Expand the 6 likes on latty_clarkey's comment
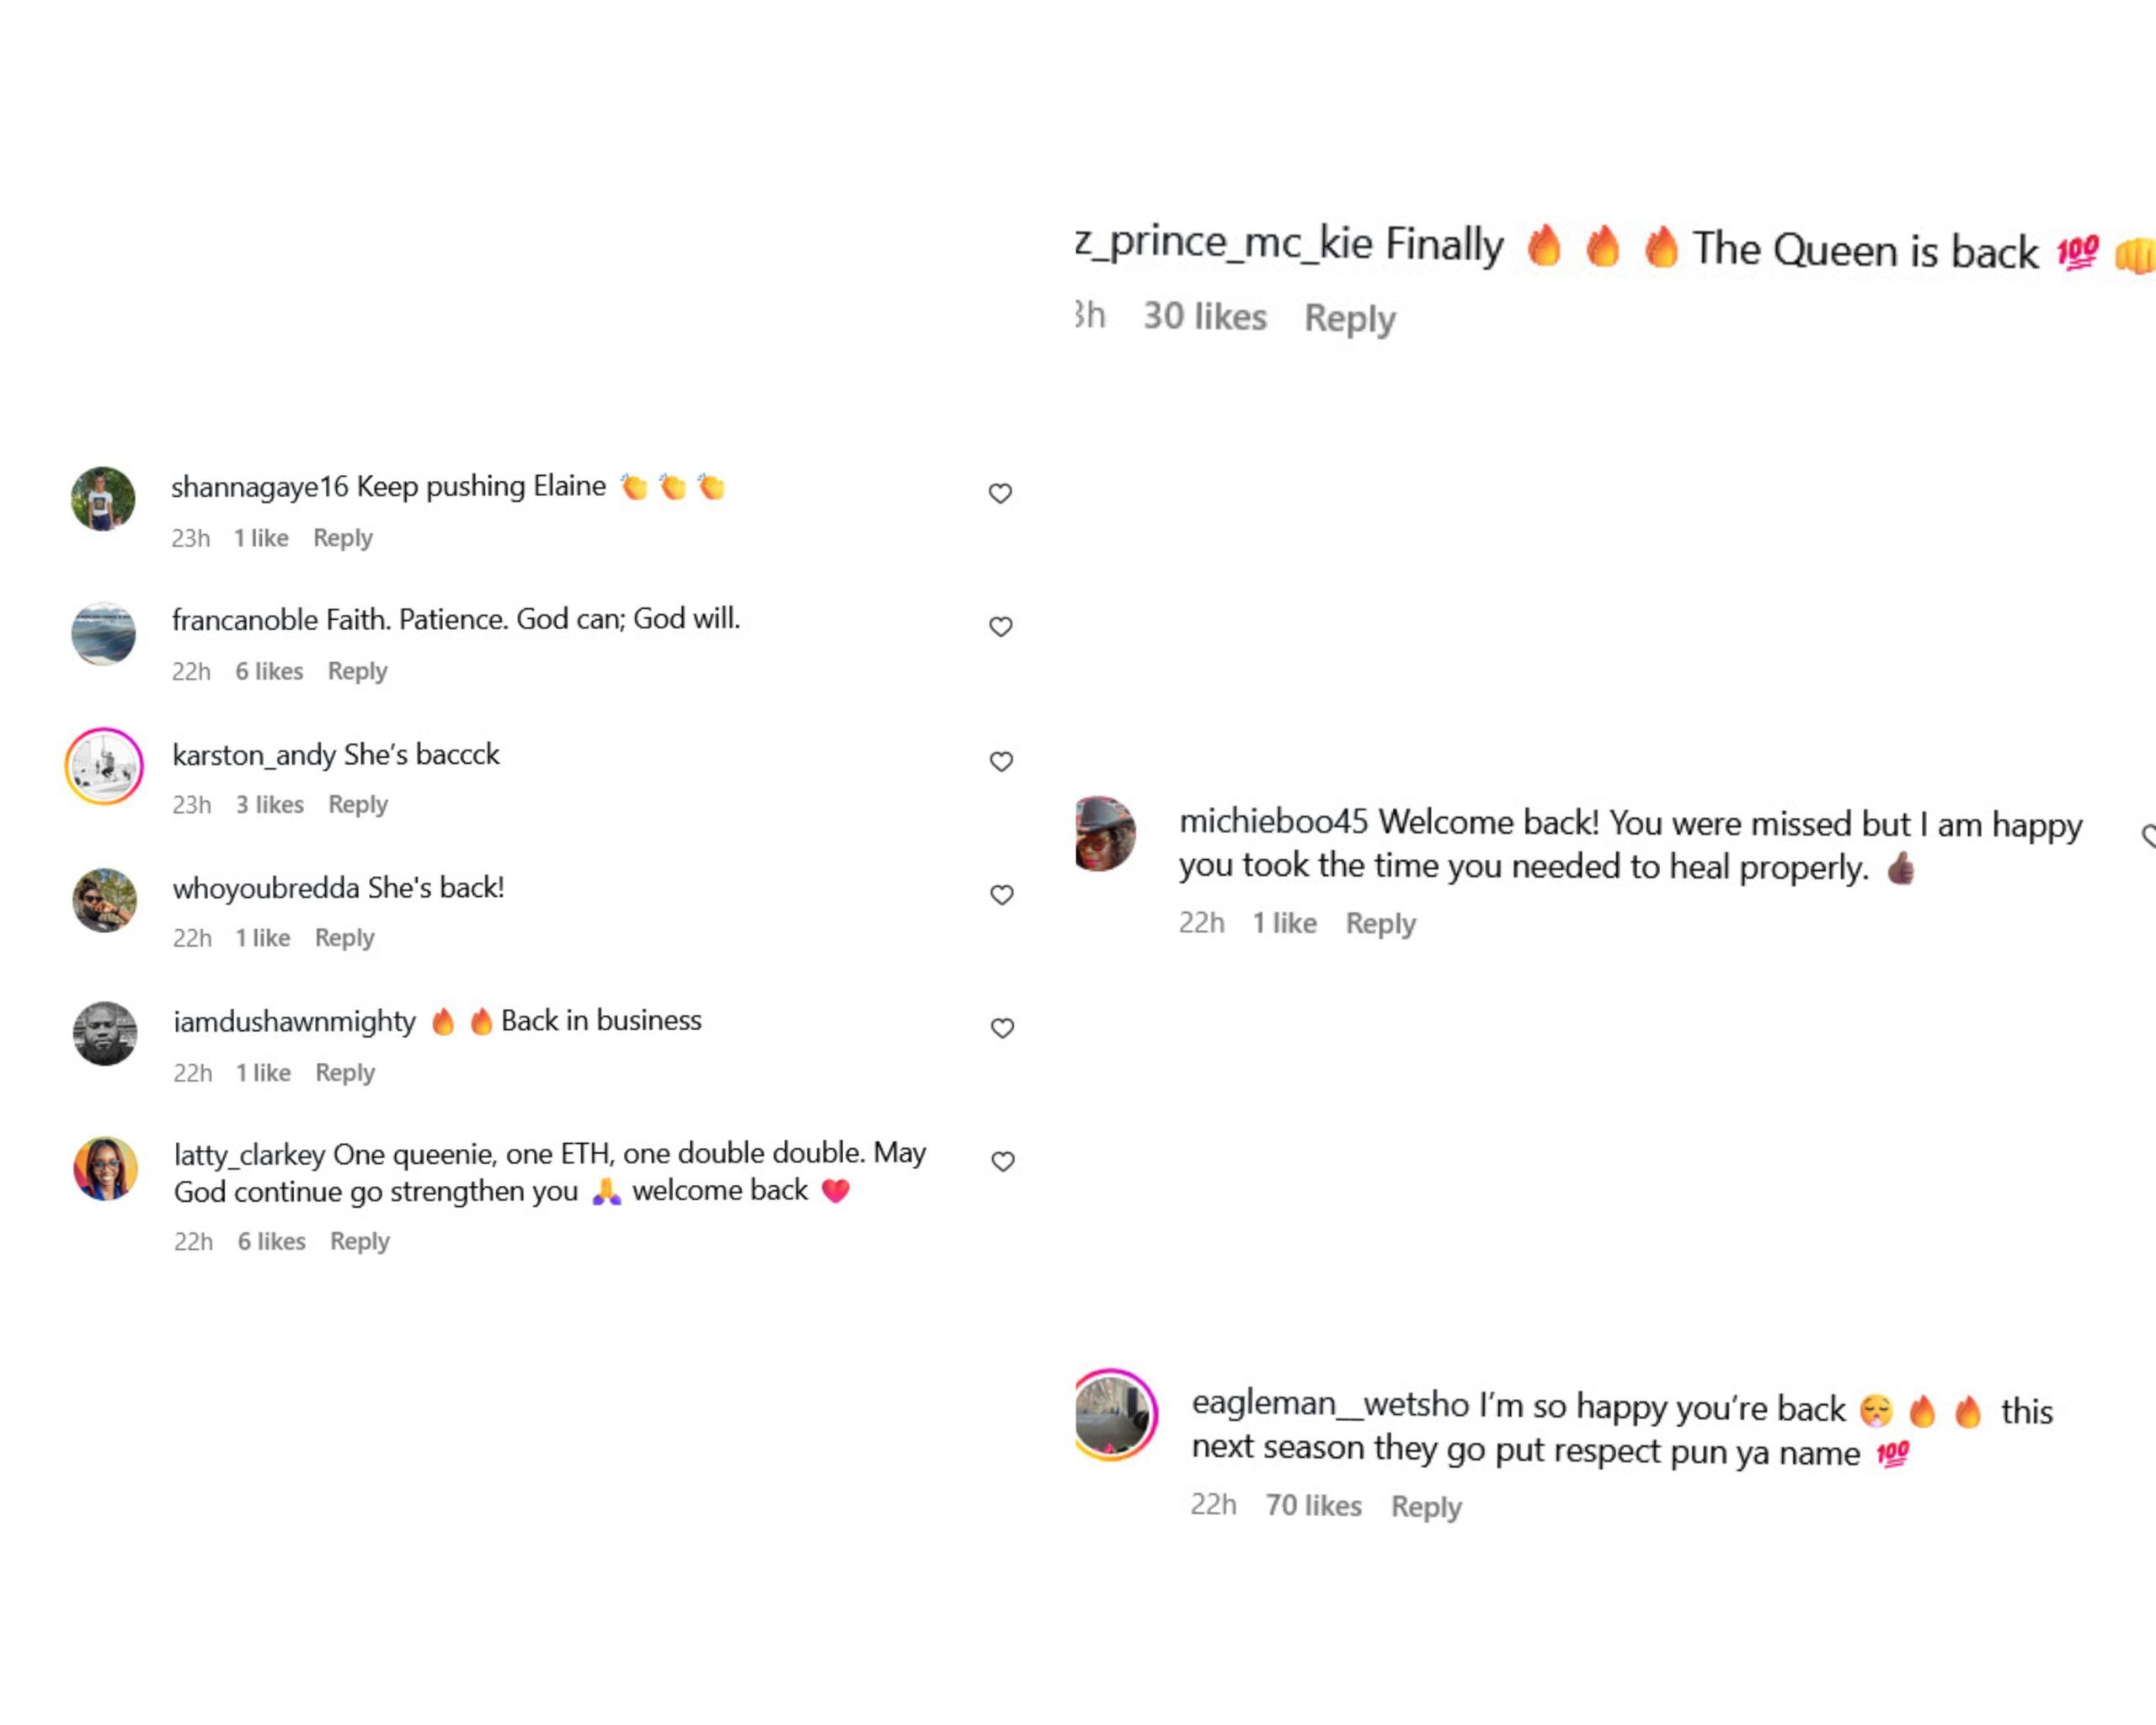The width and height of the screenshot is (2156, 1725). click(x=271, y=1241)
